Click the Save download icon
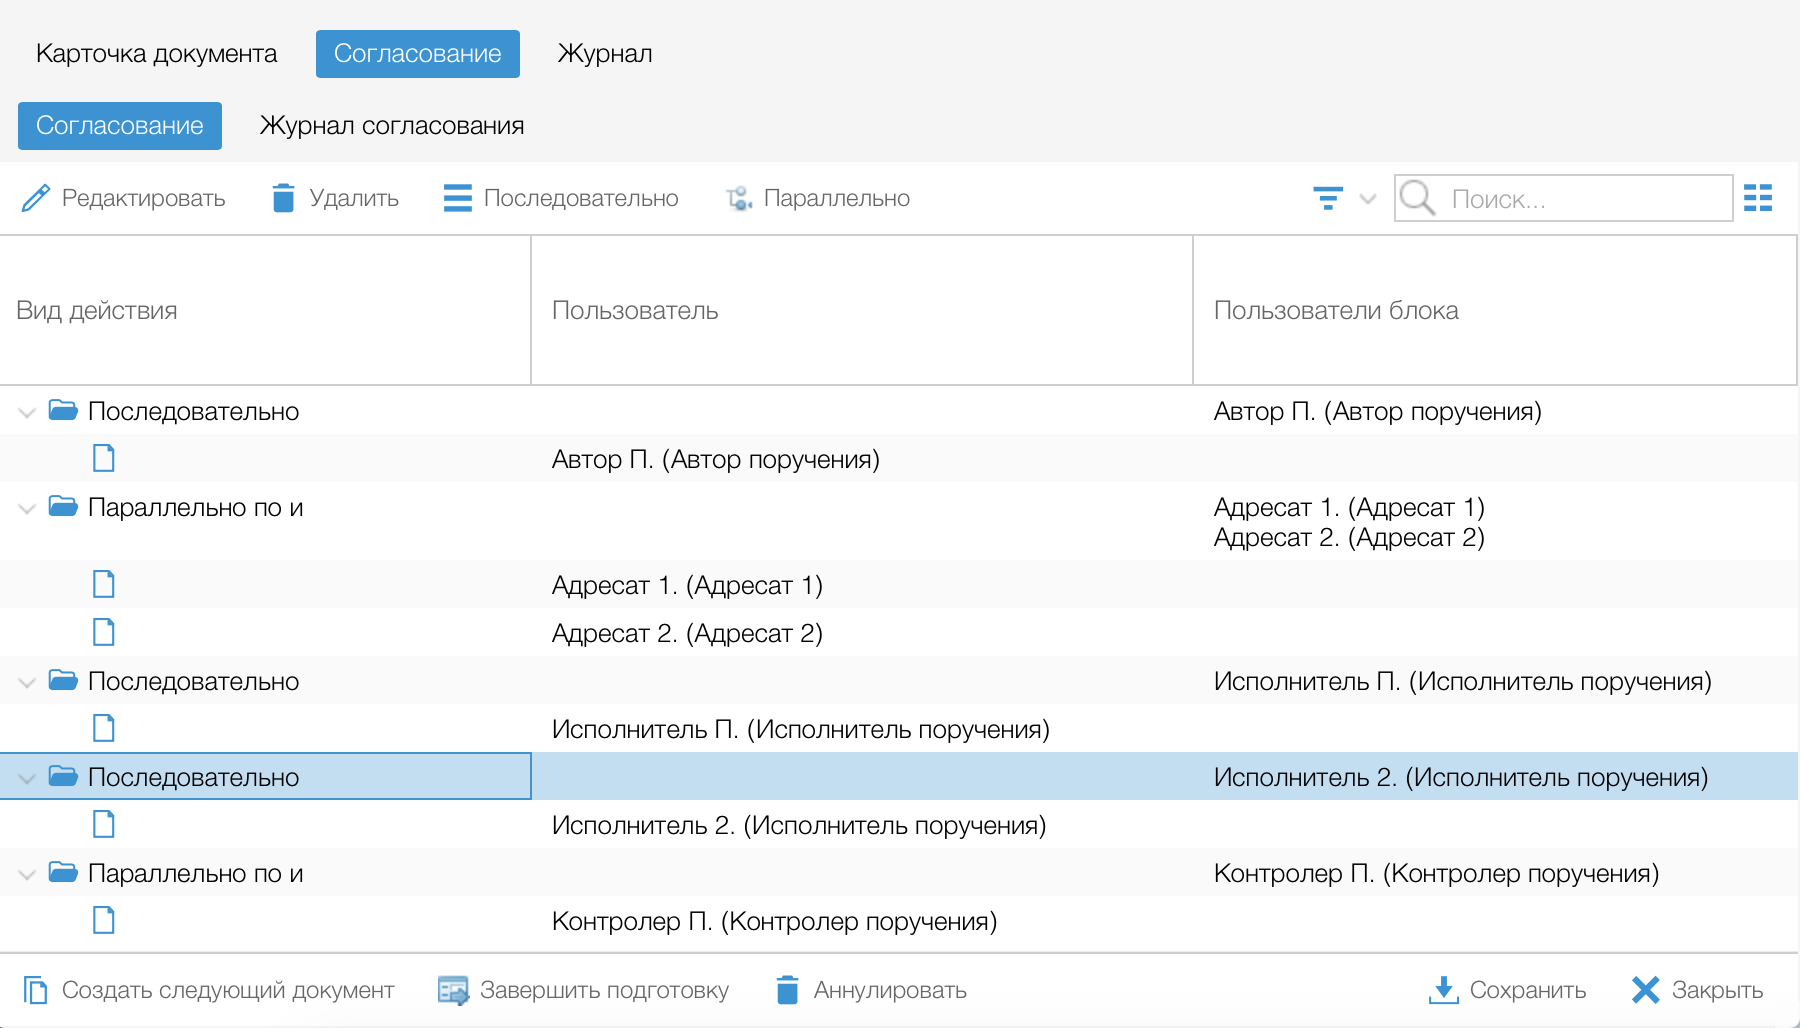 click(x=1443, y=990)
